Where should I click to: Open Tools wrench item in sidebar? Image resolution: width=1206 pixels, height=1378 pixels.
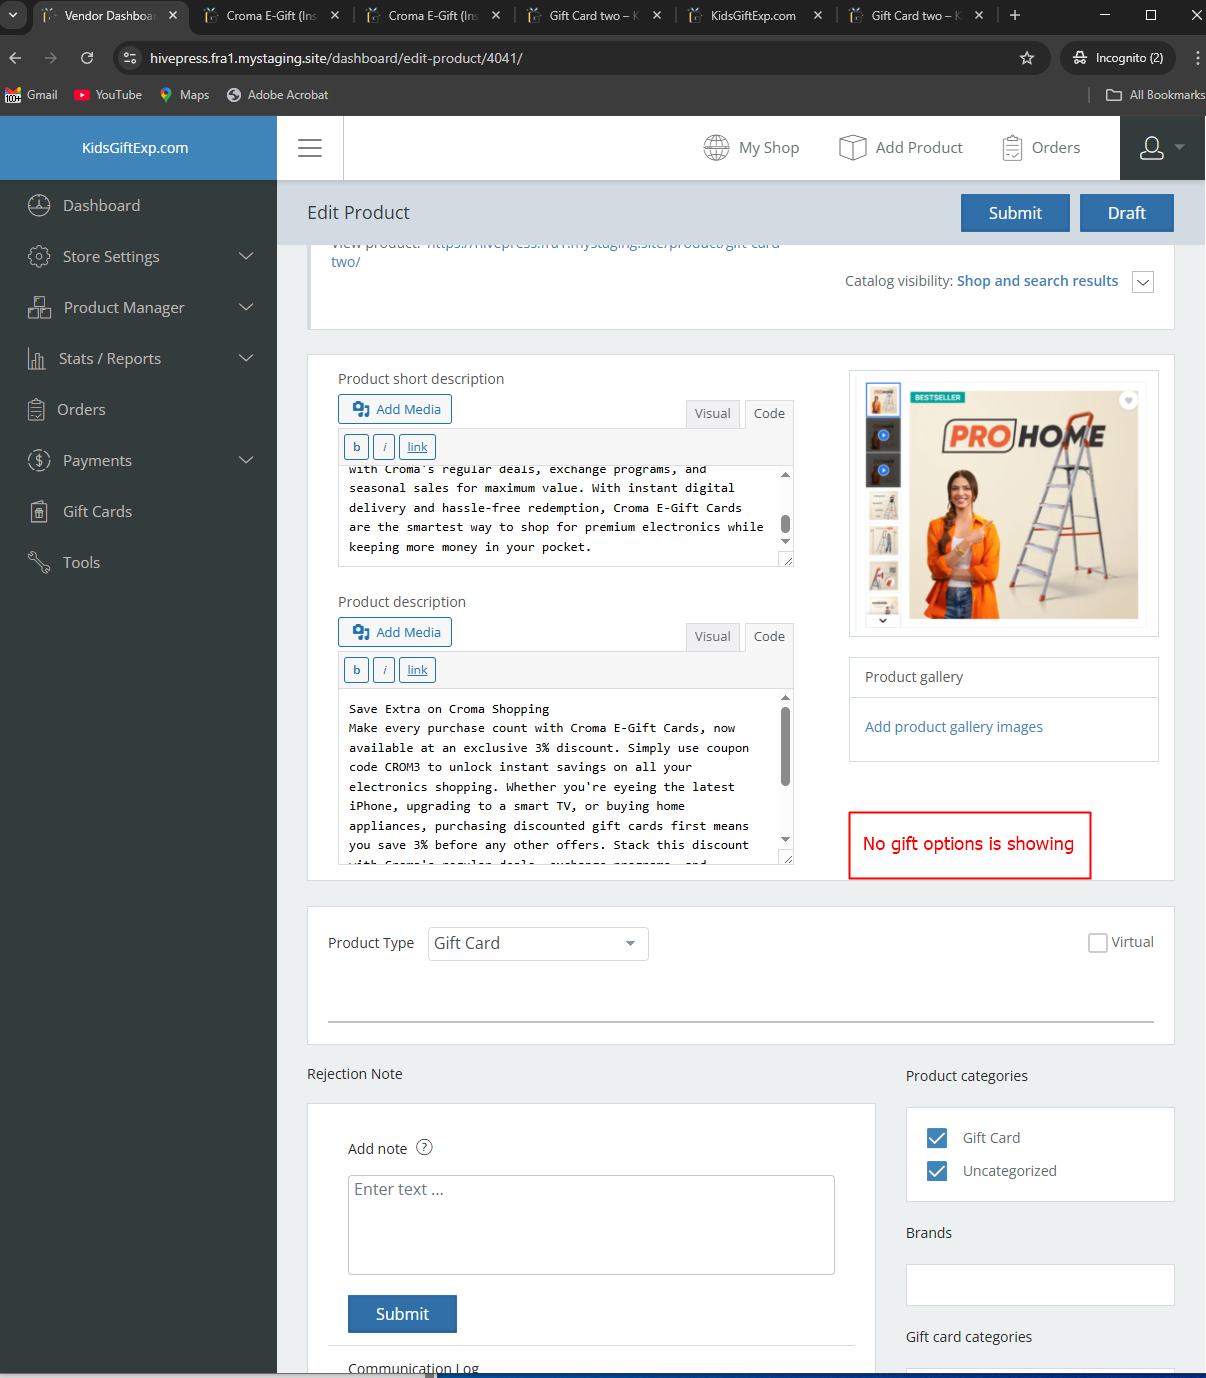(39, 563)
